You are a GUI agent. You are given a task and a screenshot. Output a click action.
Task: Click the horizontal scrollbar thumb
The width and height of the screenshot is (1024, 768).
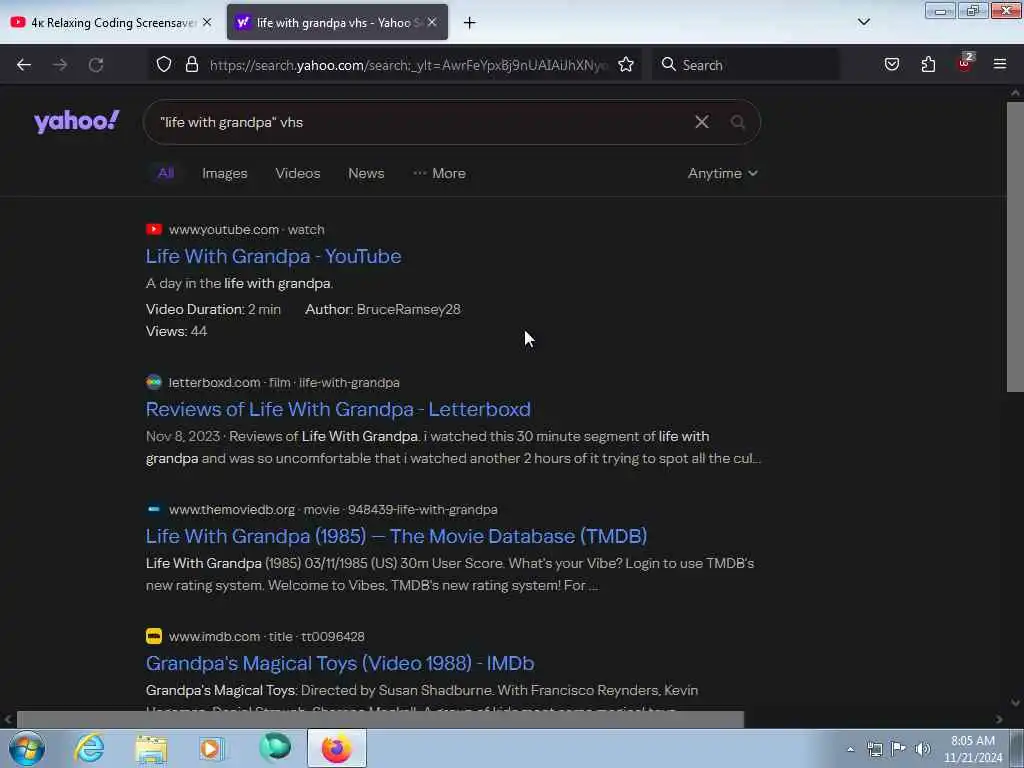[x=380, y=719]
